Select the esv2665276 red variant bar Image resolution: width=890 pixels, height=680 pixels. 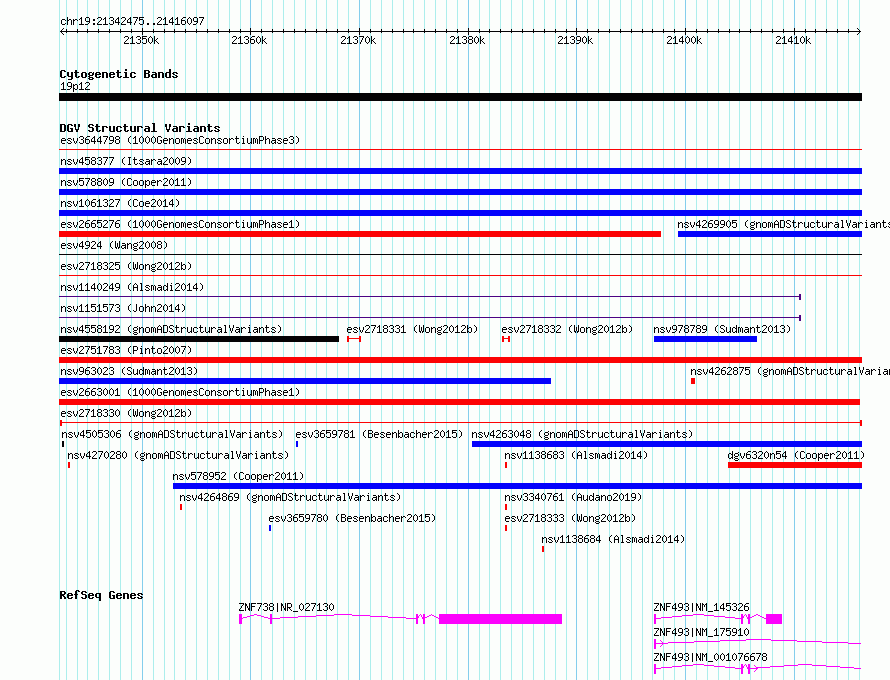tap(360, 234)
